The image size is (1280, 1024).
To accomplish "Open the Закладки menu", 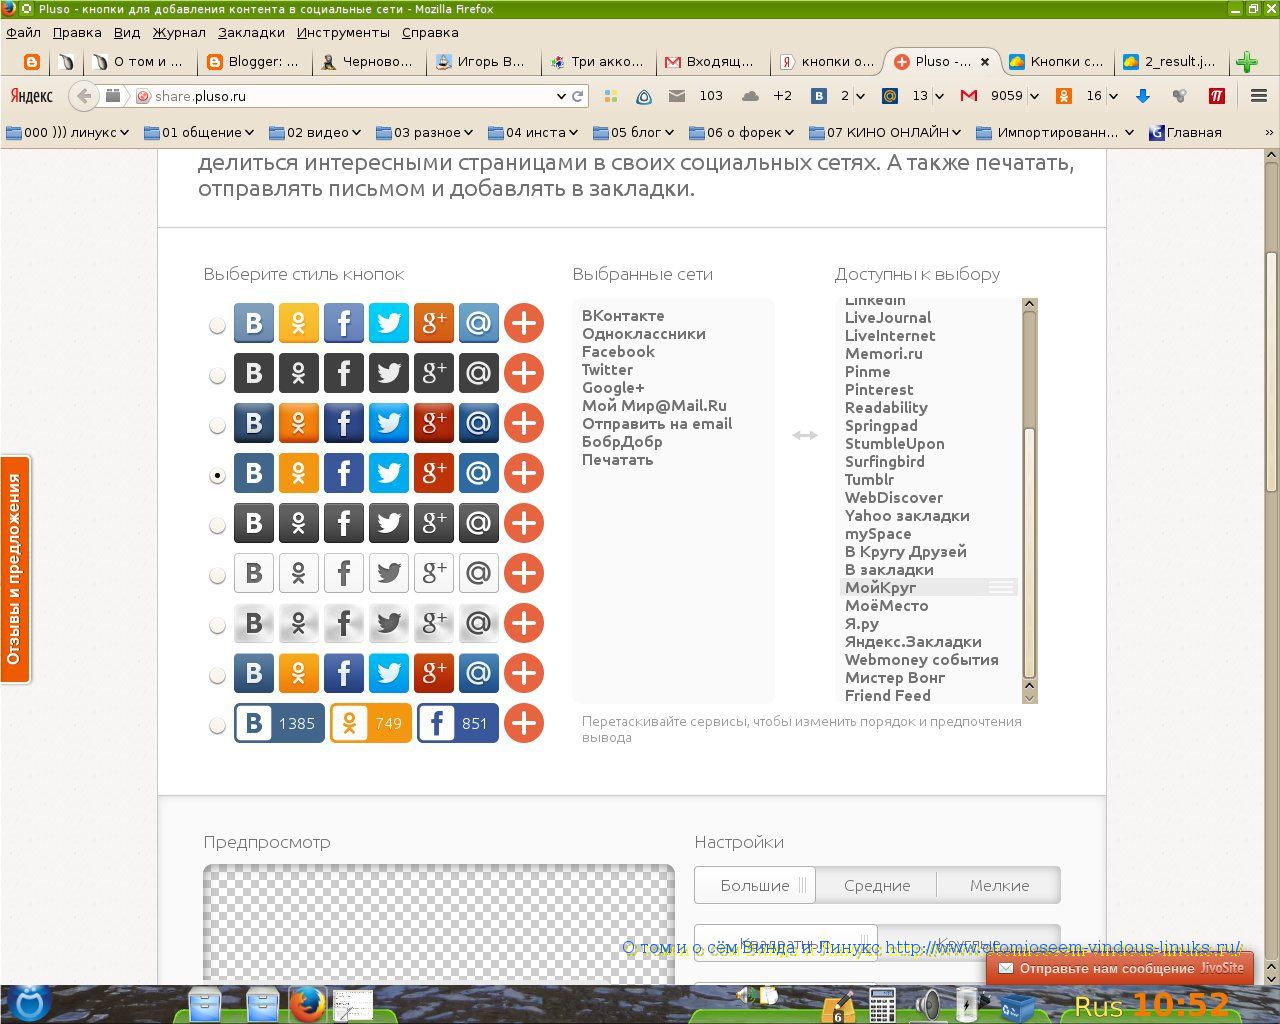I will (x=251, y=32).
